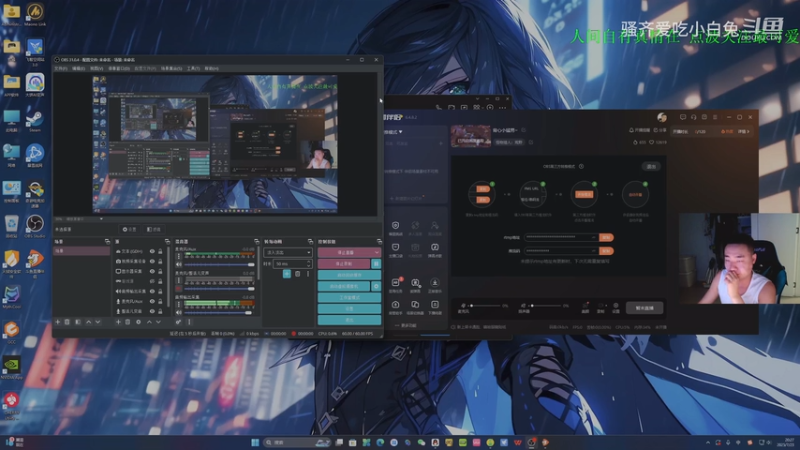Delete selected scene with scenes panel trash icon
Image resolution: width=800 pixels, height=450 pixels.
click(x=67, y=322)
